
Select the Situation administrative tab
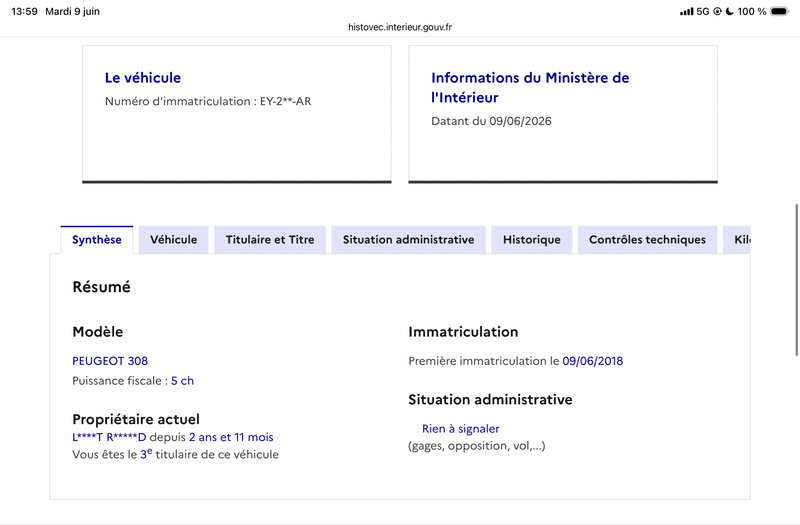[x=408, y=240]
